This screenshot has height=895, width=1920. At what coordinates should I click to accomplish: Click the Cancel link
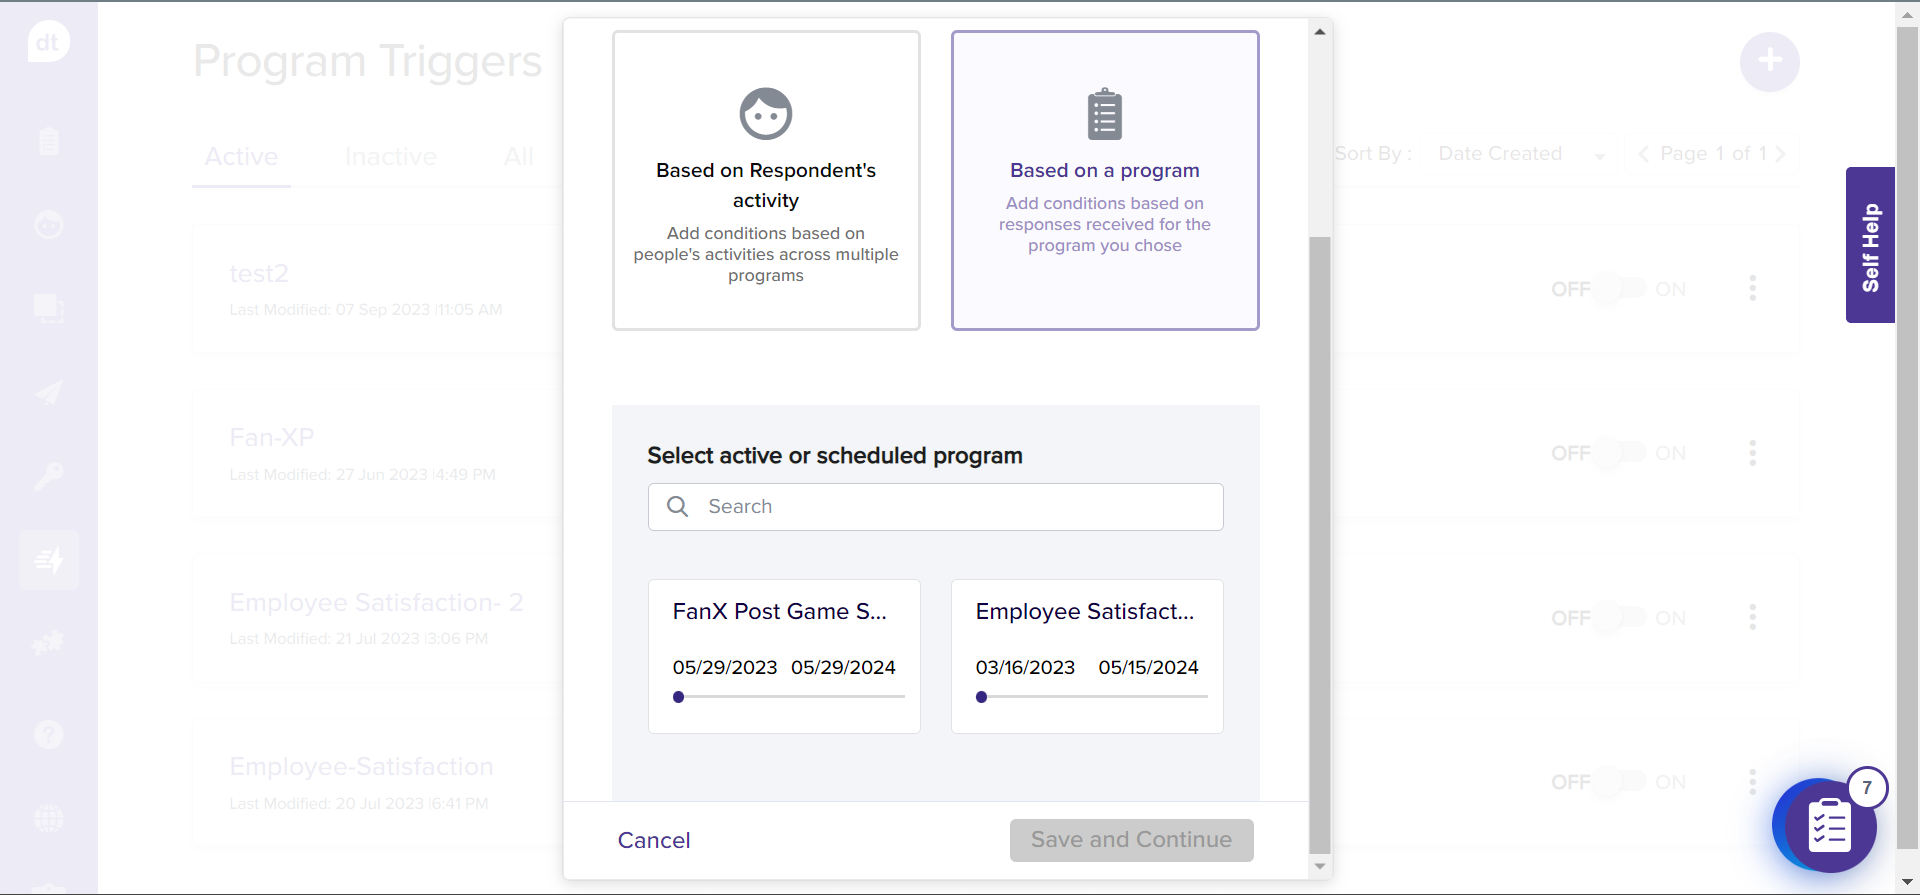click(x=654, y=840)
